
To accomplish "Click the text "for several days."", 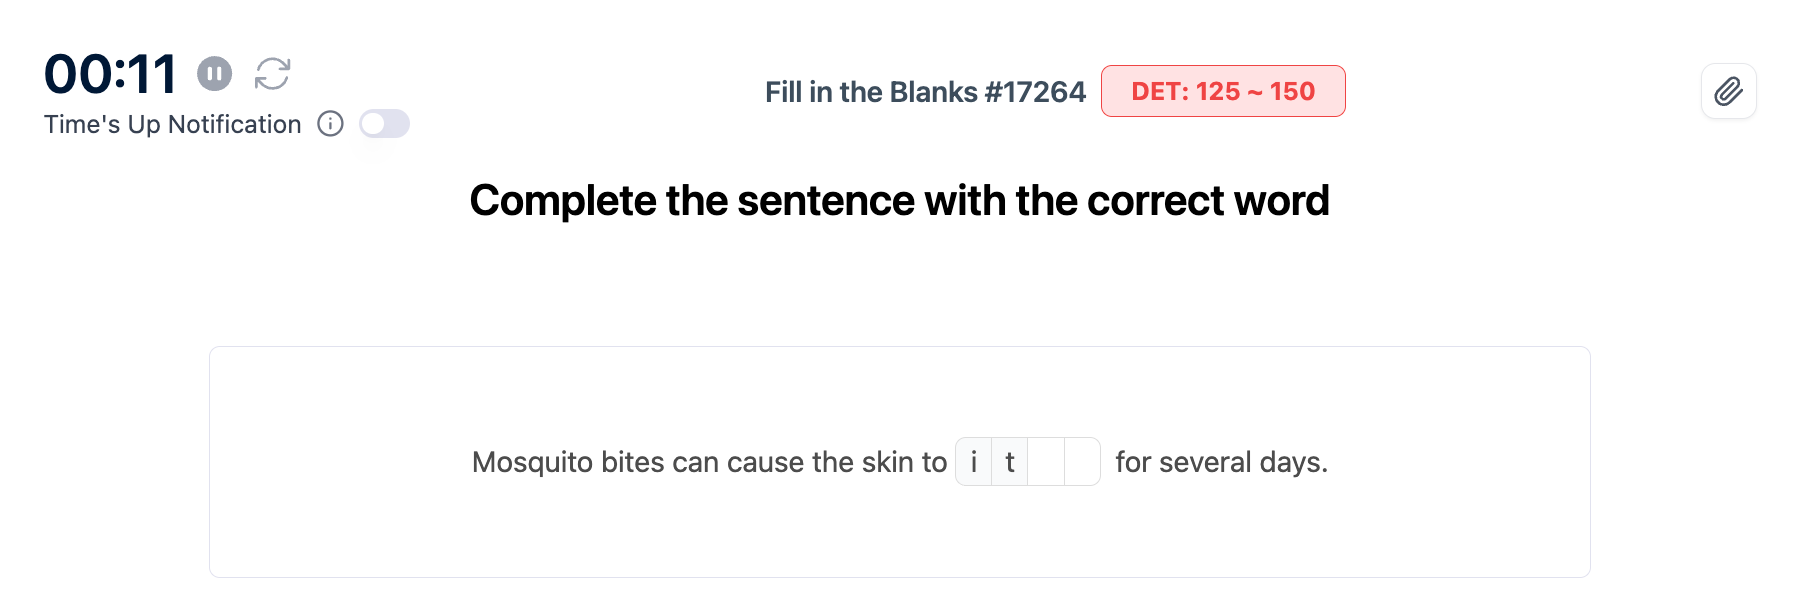I will pyautogui.click(x=1221, y=462).
